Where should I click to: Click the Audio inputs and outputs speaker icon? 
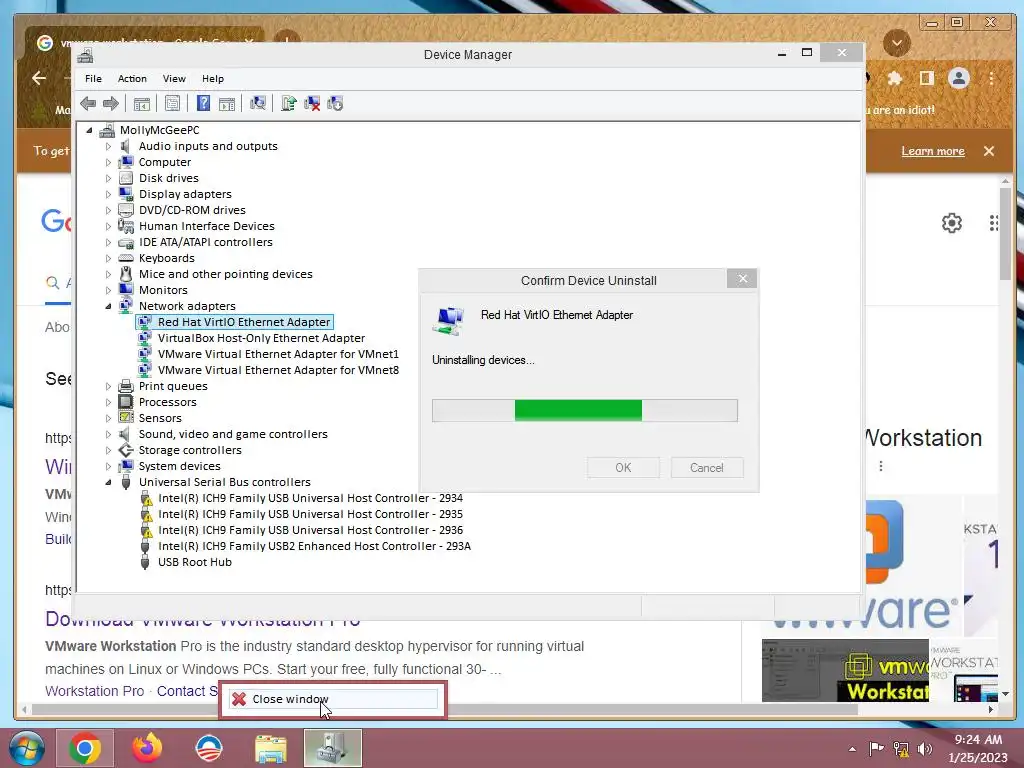click(126, 146)
